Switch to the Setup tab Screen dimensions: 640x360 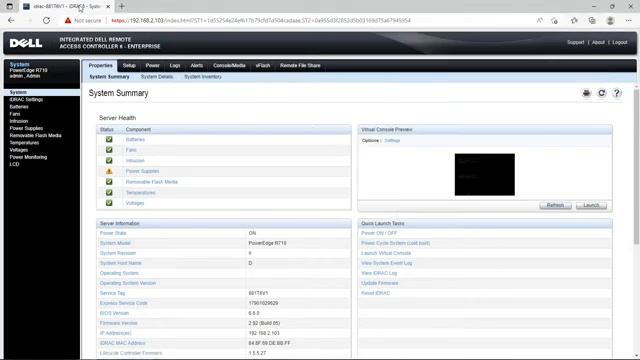point(129,66)
